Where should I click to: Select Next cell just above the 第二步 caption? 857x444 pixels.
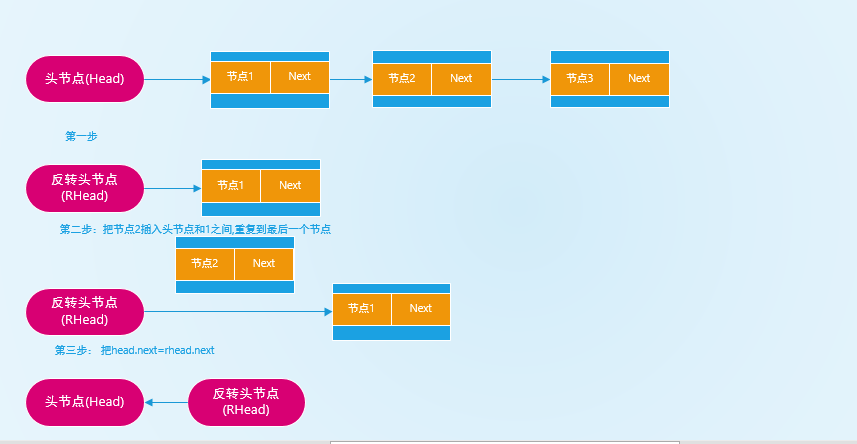pos(290,186)
